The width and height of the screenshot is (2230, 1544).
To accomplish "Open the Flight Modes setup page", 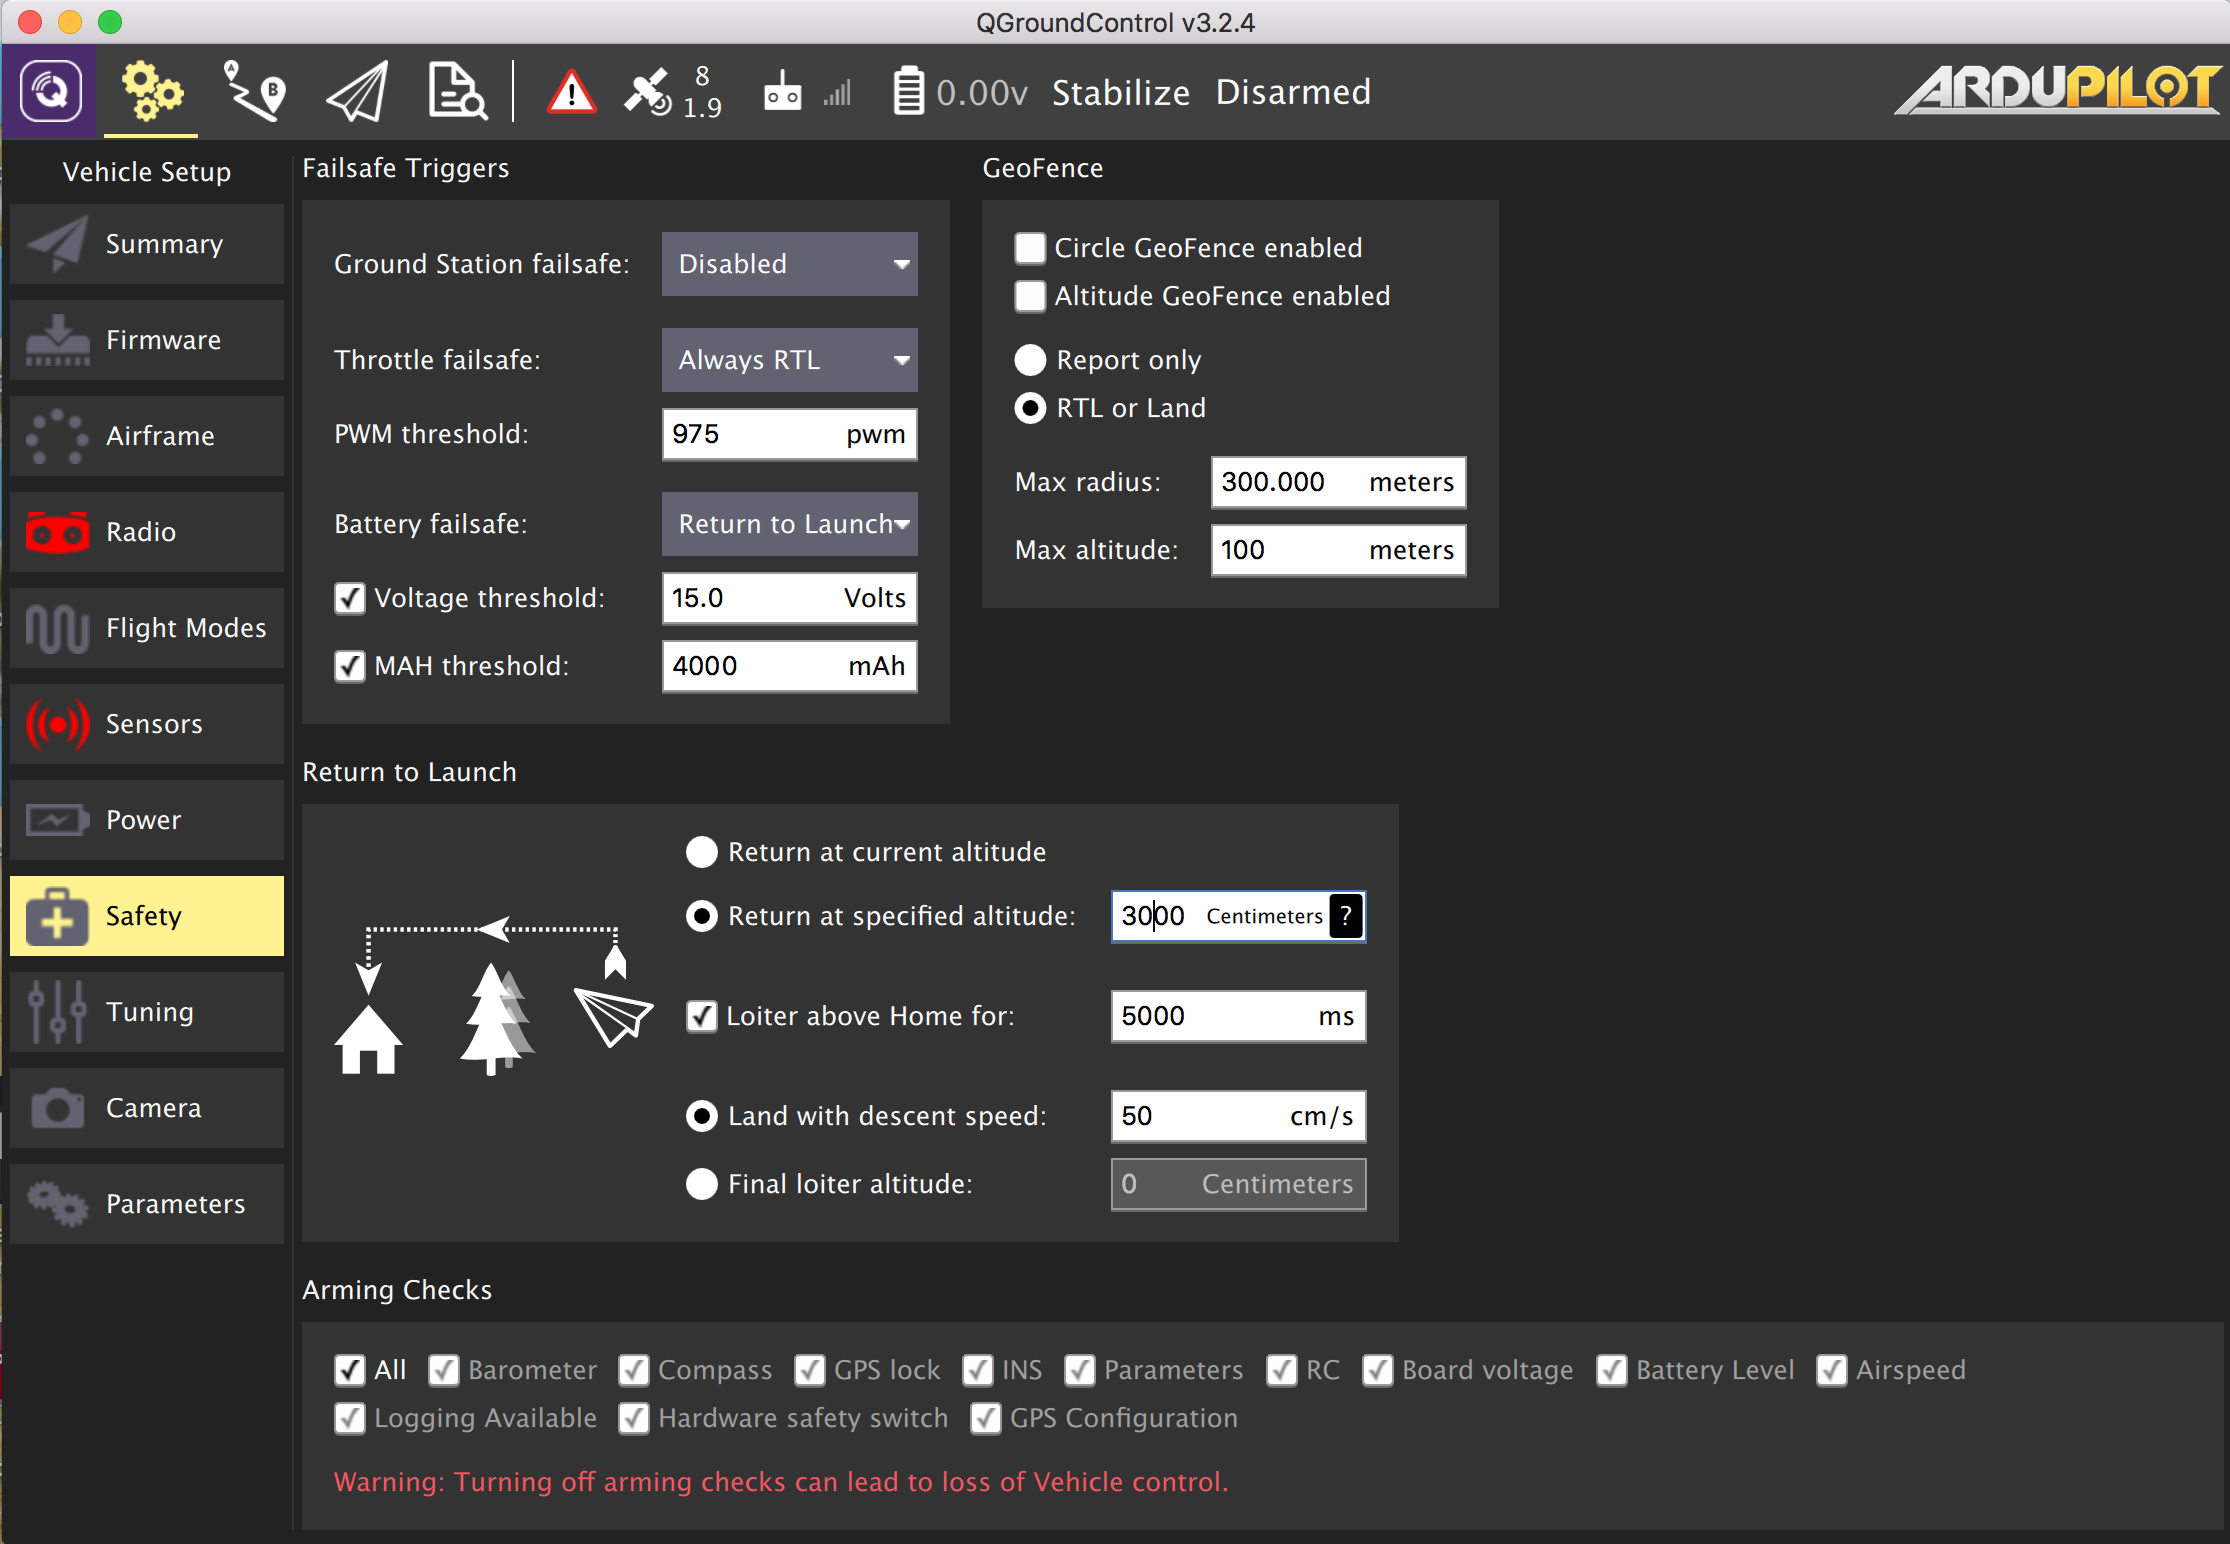I will [147, 628].
